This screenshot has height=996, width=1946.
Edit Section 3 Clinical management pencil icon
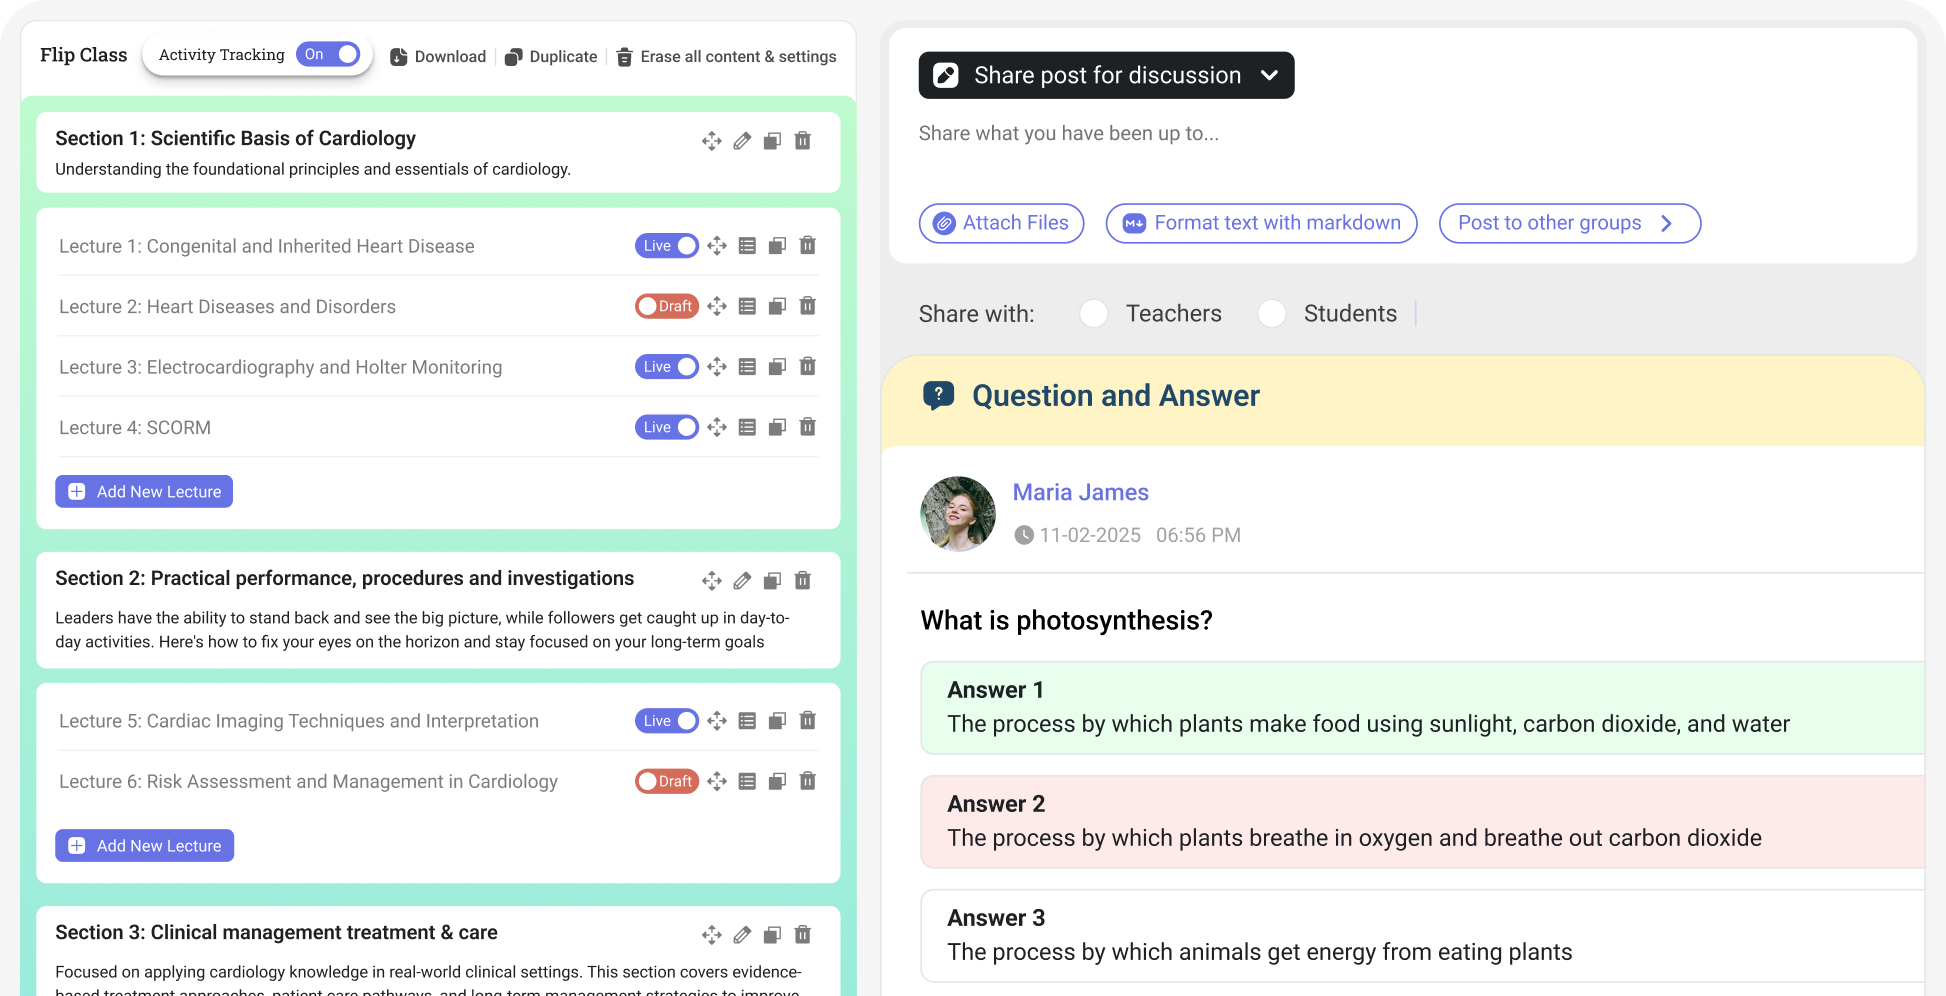(x=742, y=935)
